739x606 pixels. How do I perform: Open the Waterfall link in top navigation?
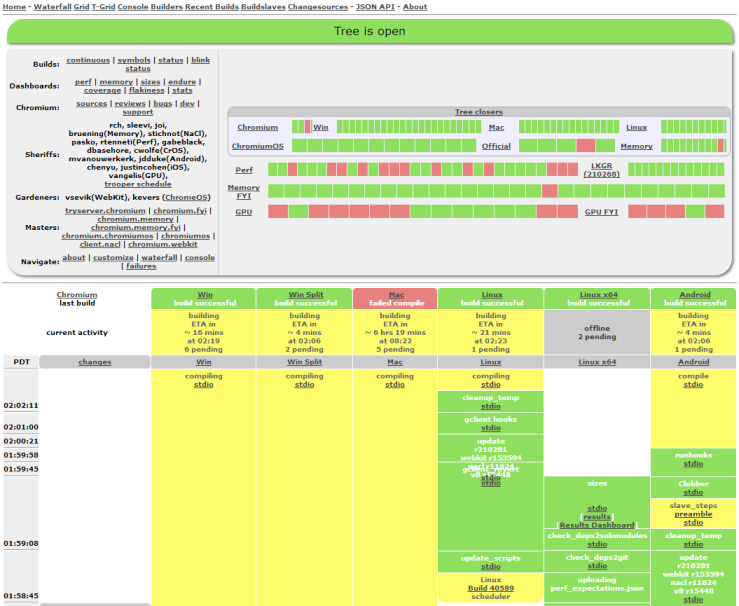[x=52, y=7]
